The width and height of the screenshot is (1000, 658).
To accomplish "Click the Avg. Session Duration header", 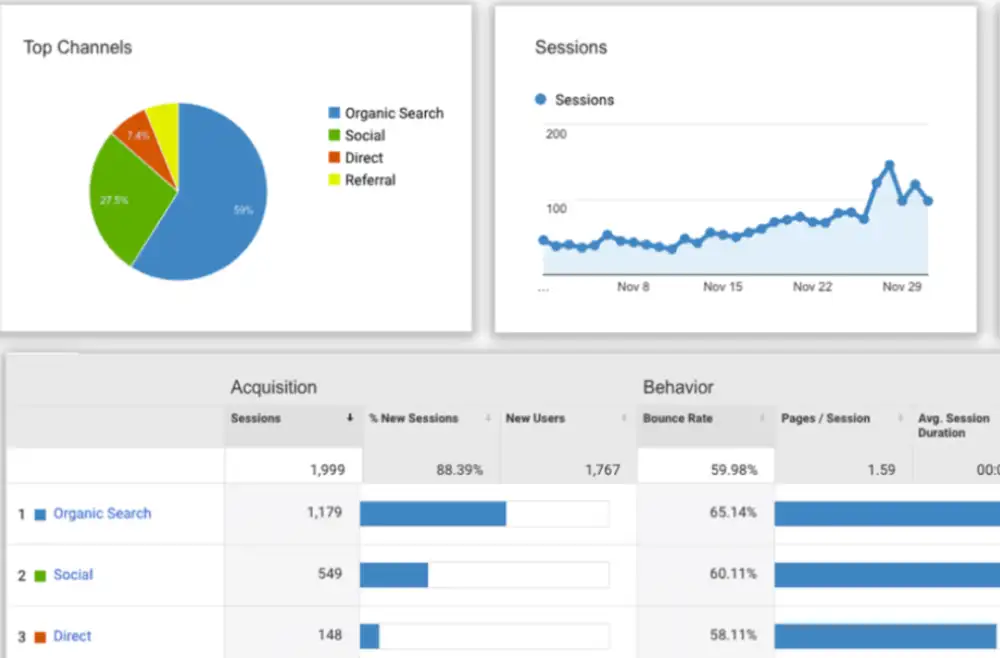I will 953,425.
